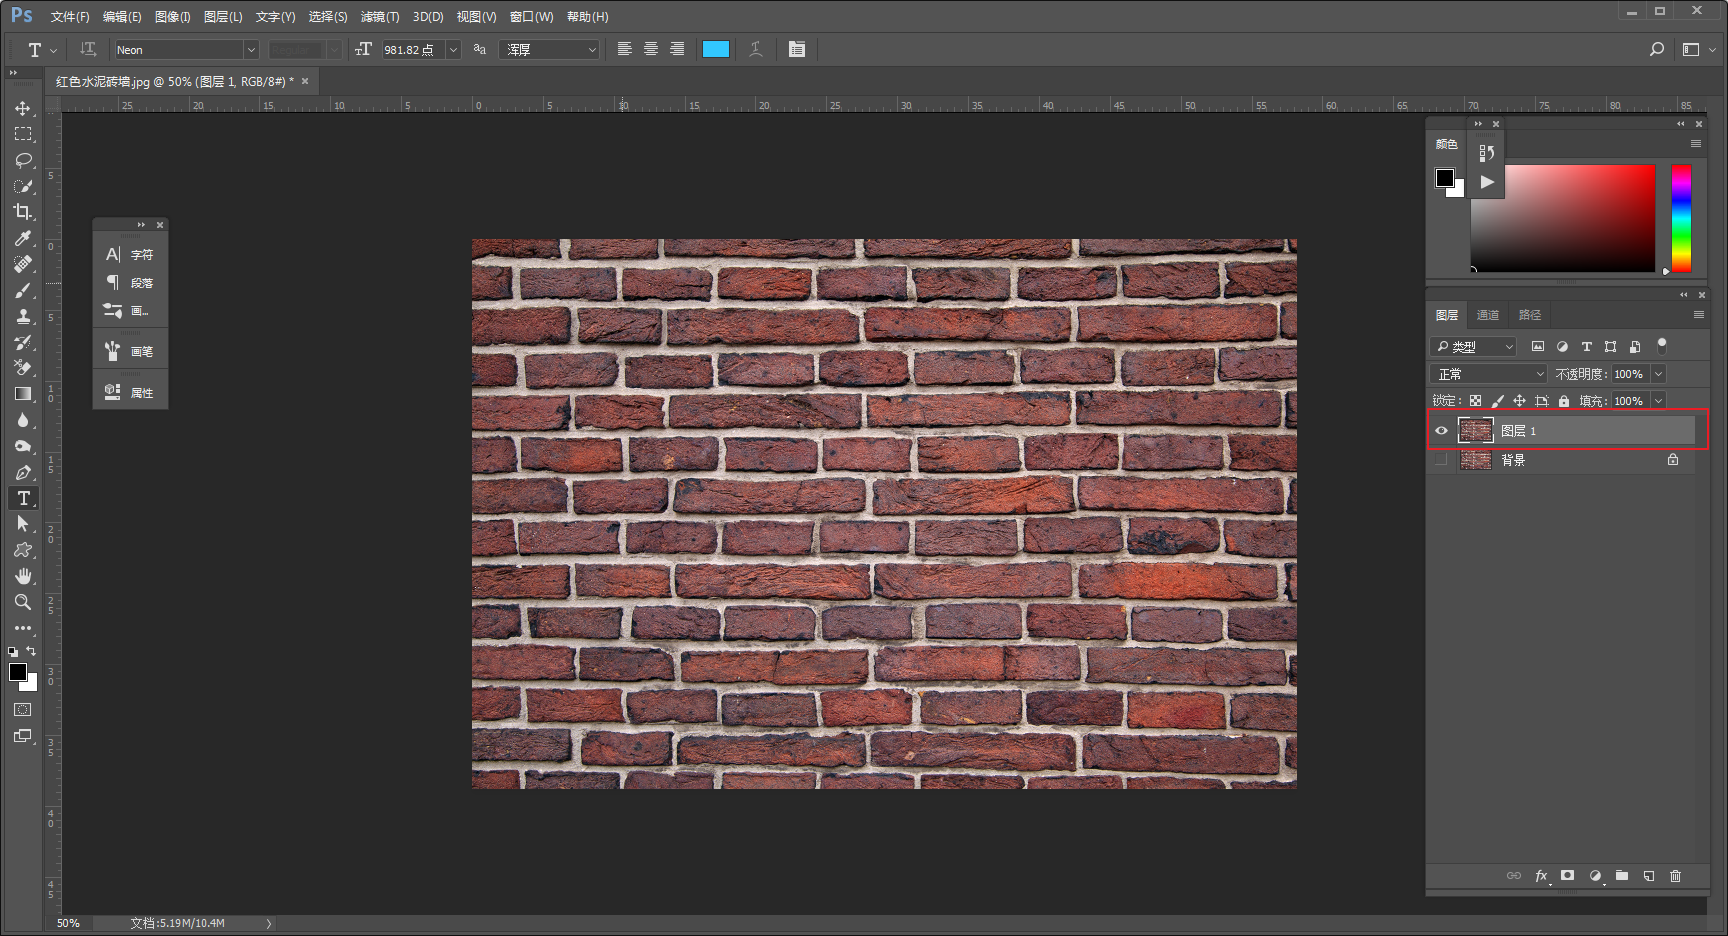Select the Eraser tool
This screenshot has height=936, width=1728.
coord(23,368)
